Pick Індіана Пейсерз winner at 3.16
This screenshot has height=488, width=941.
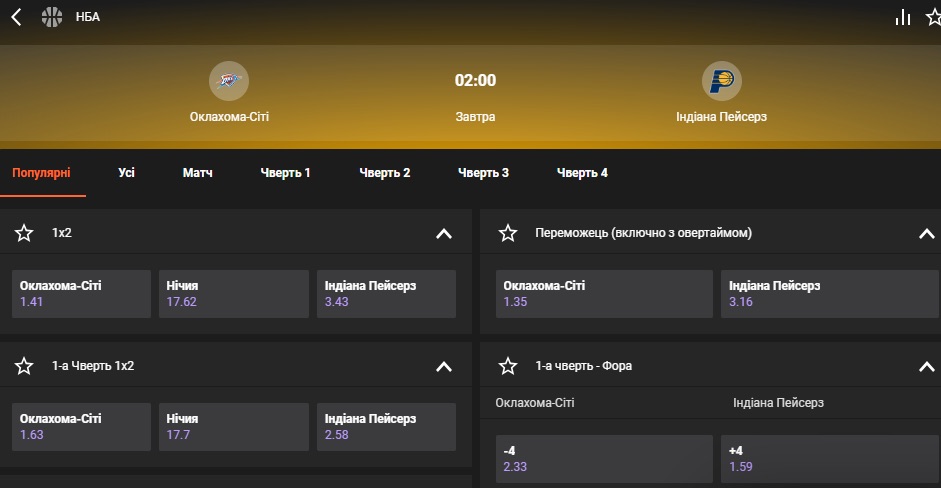click(831, 294)
